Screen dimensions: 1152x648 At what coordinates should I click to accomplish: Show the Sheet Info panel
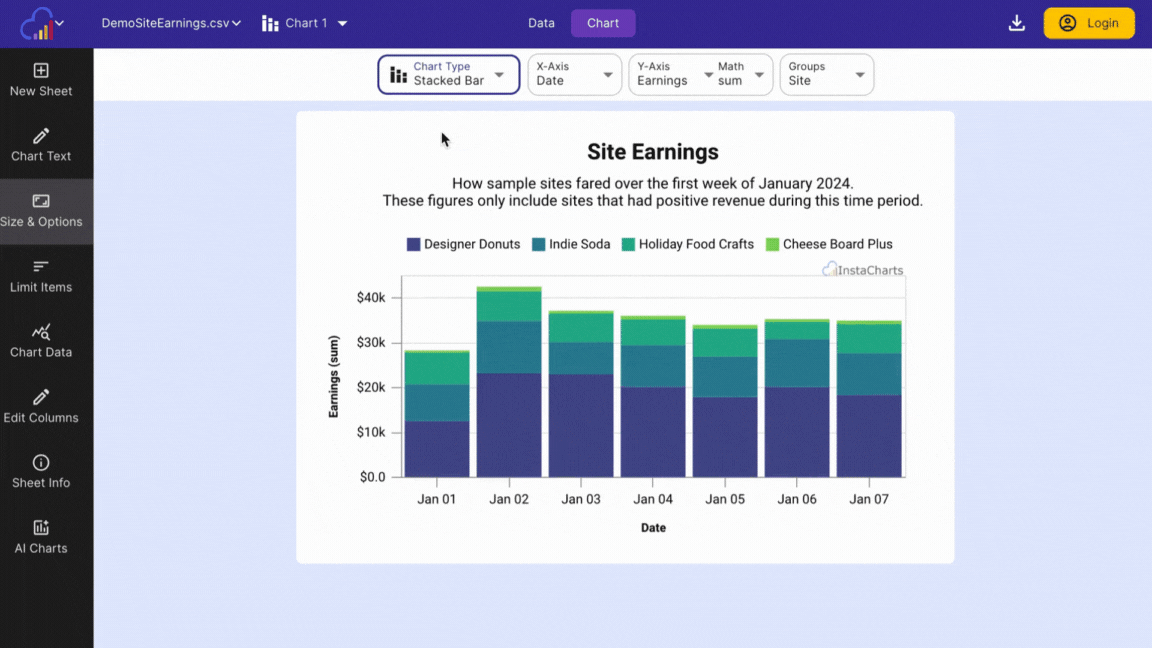coord(41,472)
